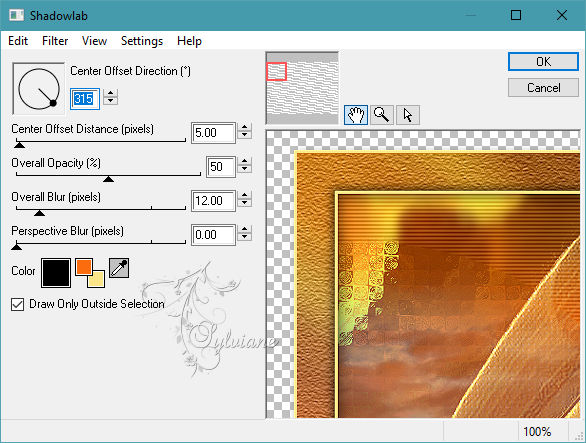Toggle Draw Only Outside Selection checkbox

click(x=18, y=304)
